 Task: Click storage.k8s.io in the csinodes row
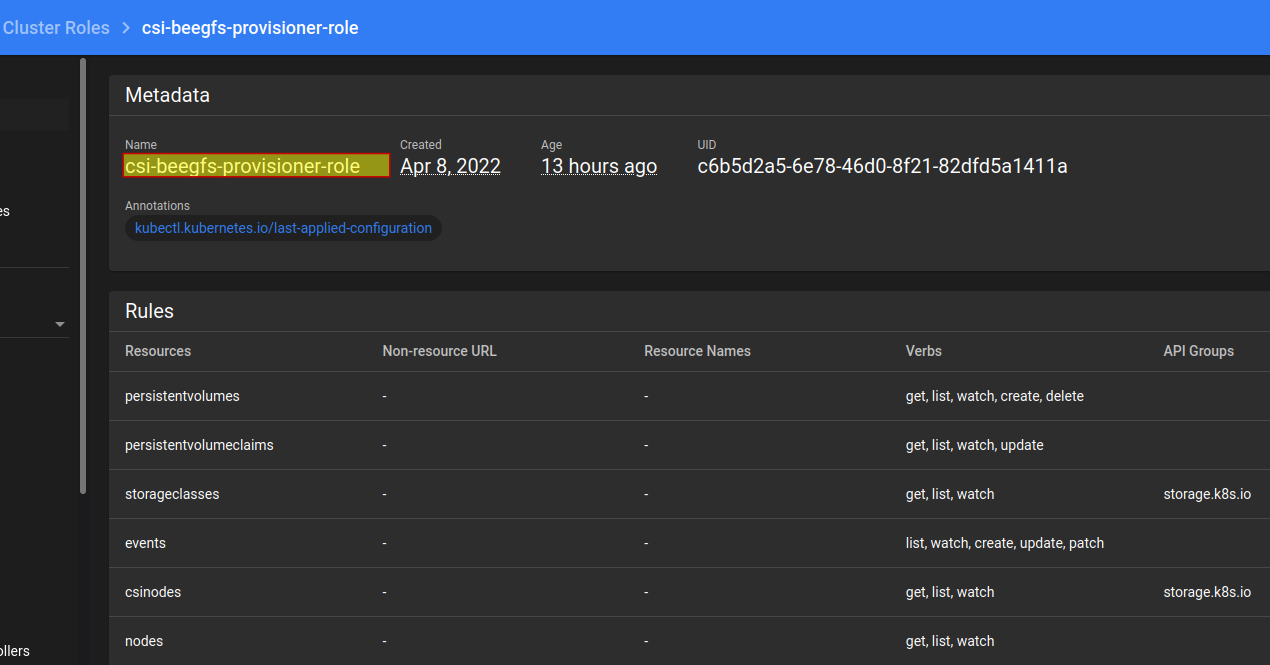(x=1207, y=592)
